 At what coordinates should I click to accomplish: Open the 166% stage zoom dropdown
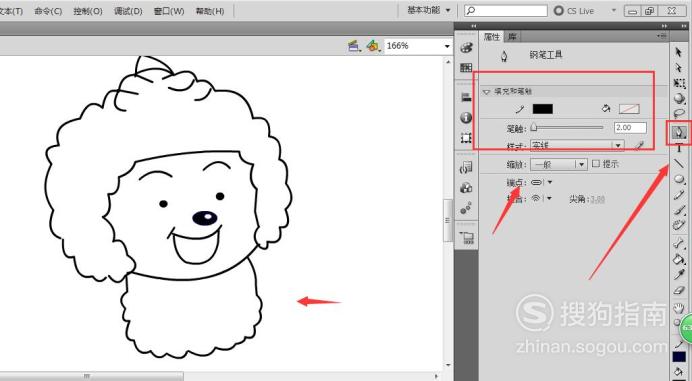pyautogui.click(x=447, y=46)
